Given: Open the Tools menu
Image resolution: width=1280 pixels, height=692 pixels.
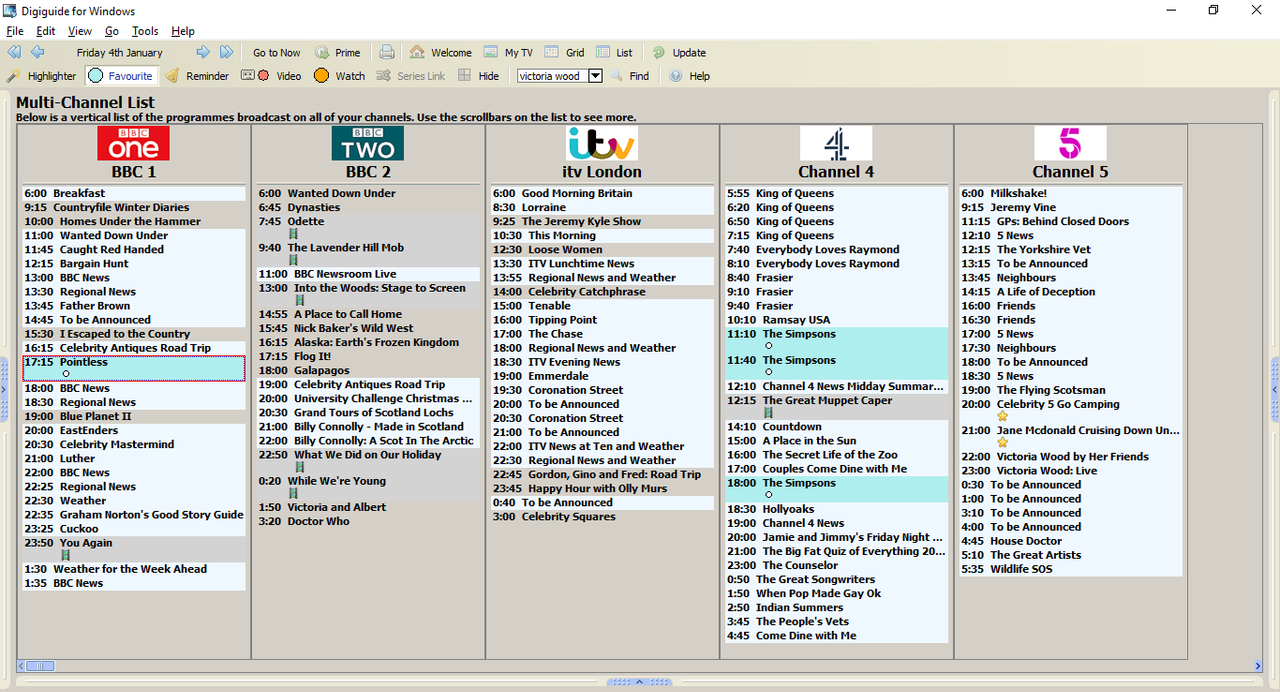Looking at the screenshot, I should 145,31.
